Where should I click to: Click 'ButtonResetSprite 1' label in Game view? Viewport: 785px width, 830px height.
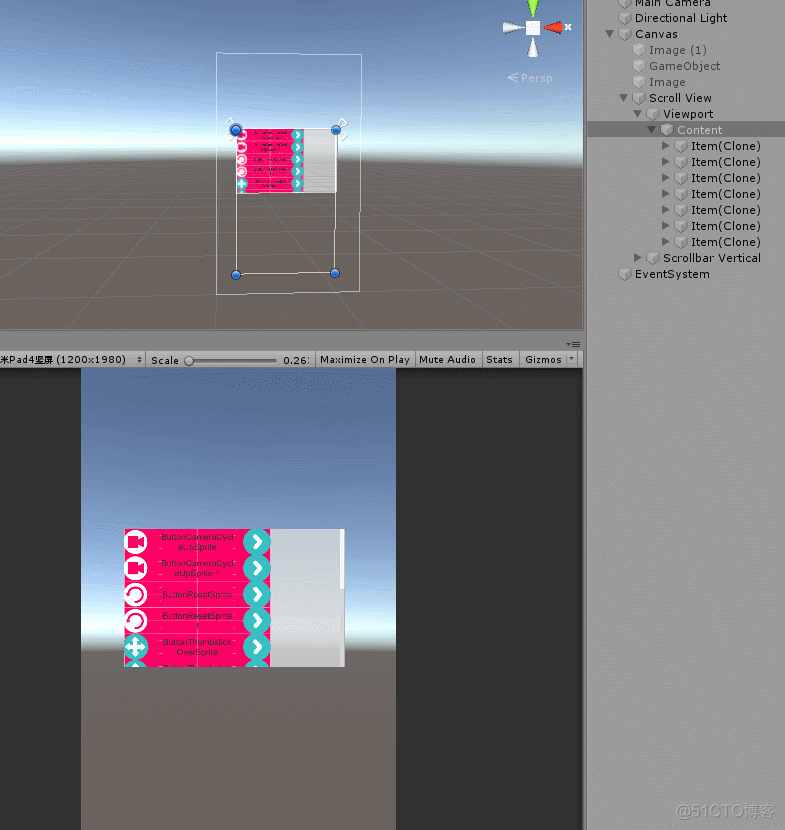pos(197,620)
